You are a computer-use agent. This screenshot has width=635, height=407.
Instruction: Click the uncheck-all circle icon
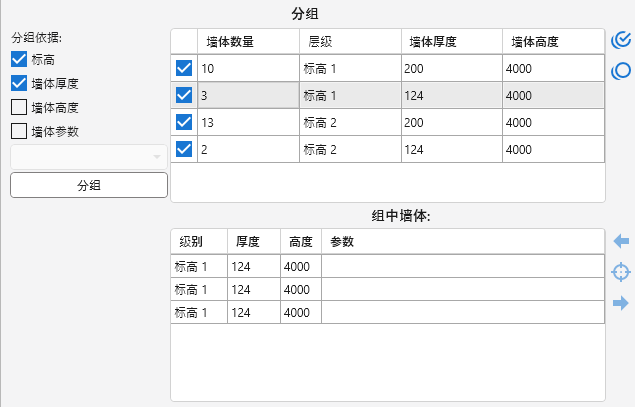(621, 71)
